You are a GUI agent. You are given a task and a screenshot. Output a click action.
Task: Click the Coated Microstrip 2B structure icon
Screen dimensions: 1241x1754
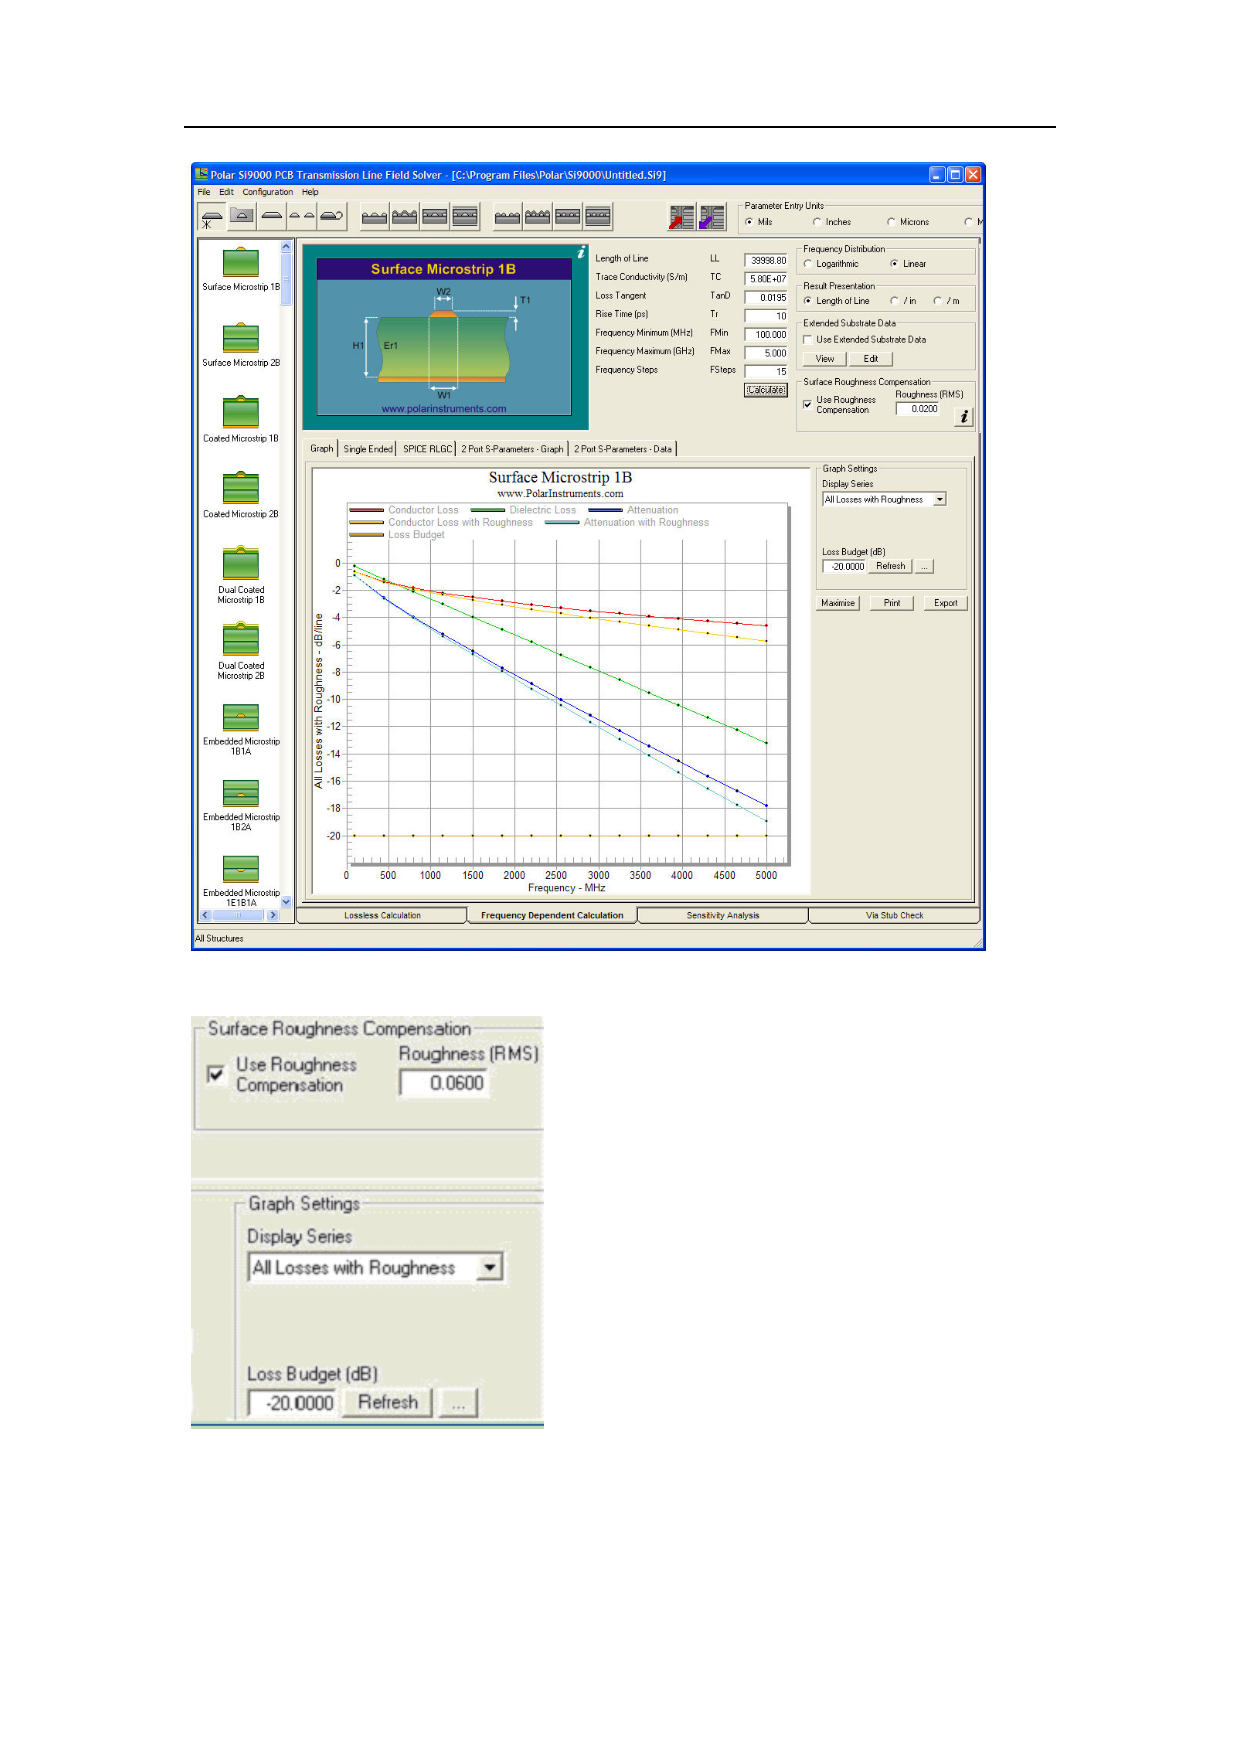pyautogui.click(x=240, y=489)
